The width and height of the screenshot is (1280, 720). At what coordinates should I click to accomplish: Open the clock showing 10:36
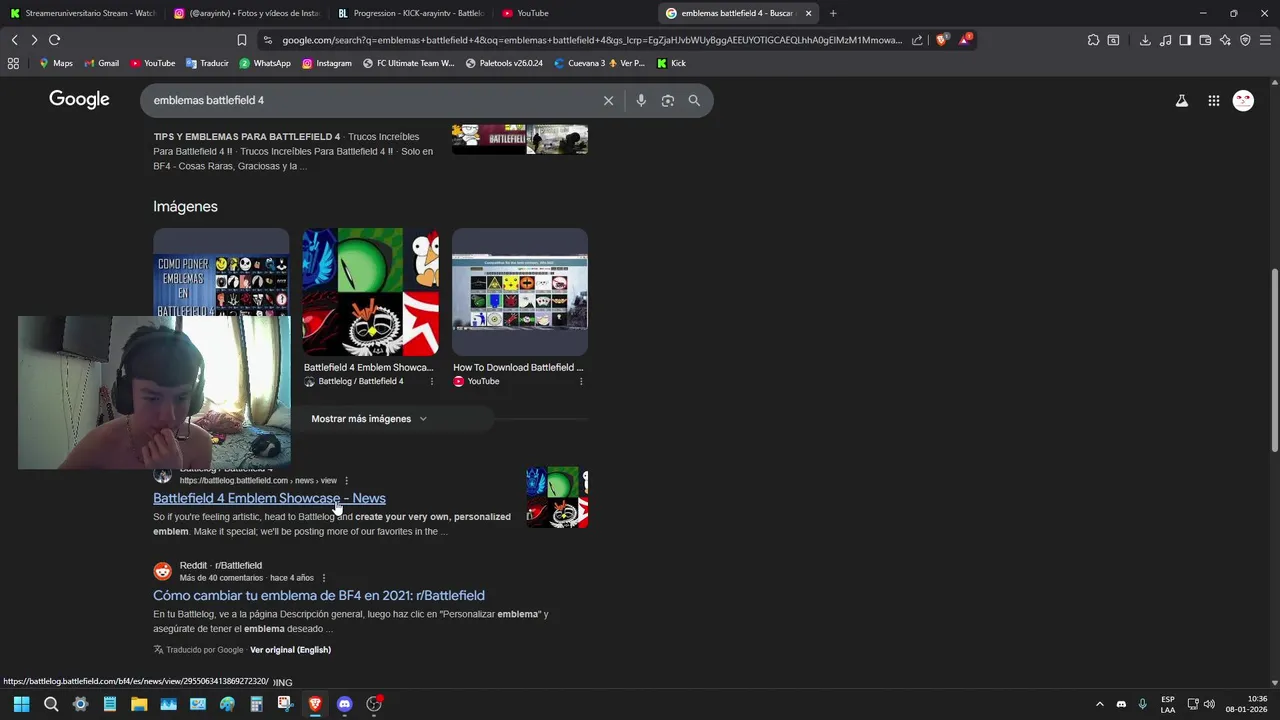[x=1248, y=704]
